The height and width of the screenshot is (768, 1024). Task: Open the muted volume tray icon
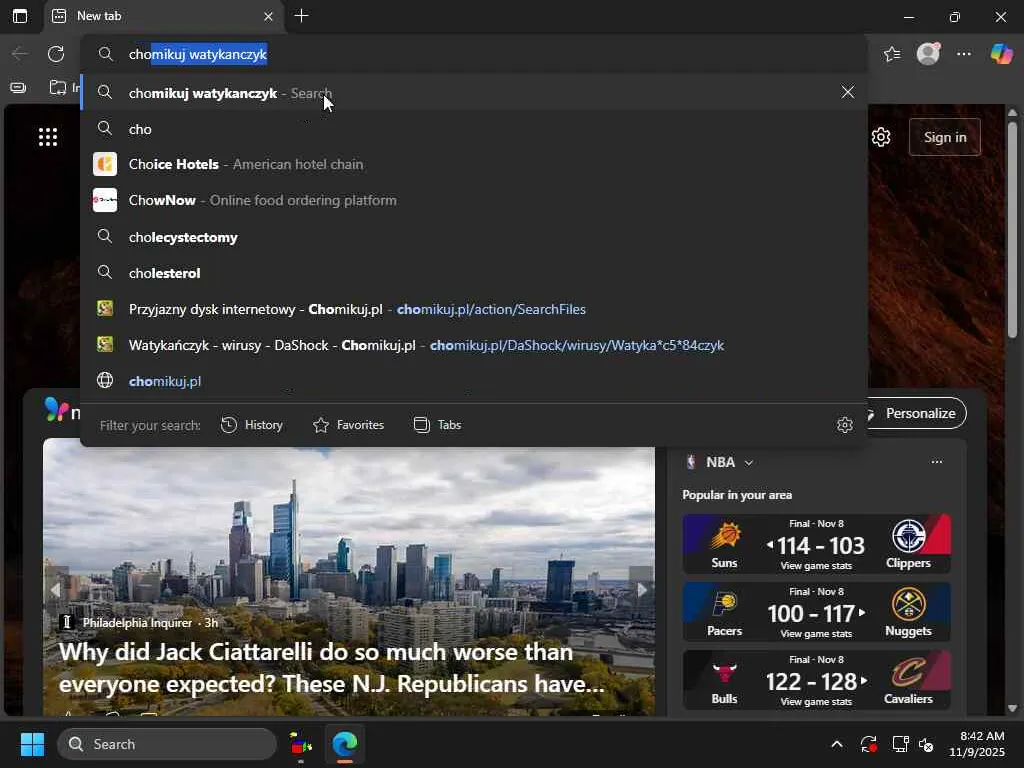(x=926, y=744)
